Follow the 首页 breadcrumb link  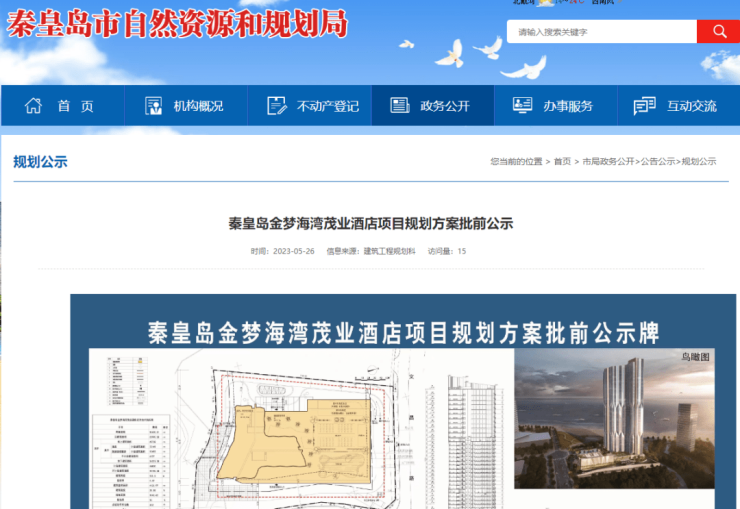pyautogui.click(x=562, y=161)
